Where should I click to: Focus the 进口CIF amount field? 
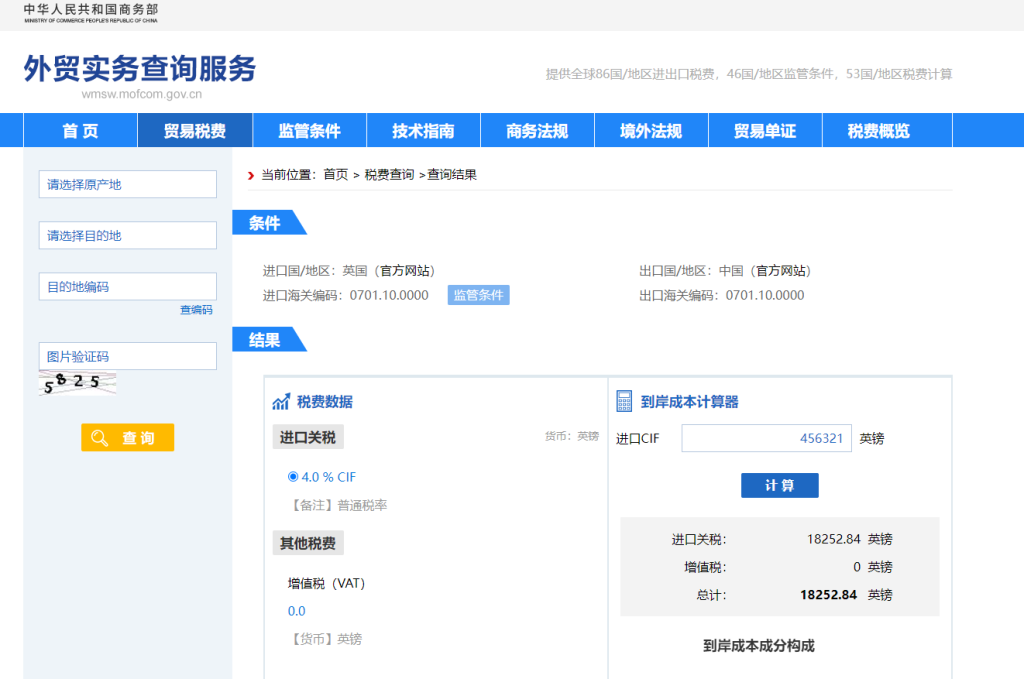(x=766, y=438)
